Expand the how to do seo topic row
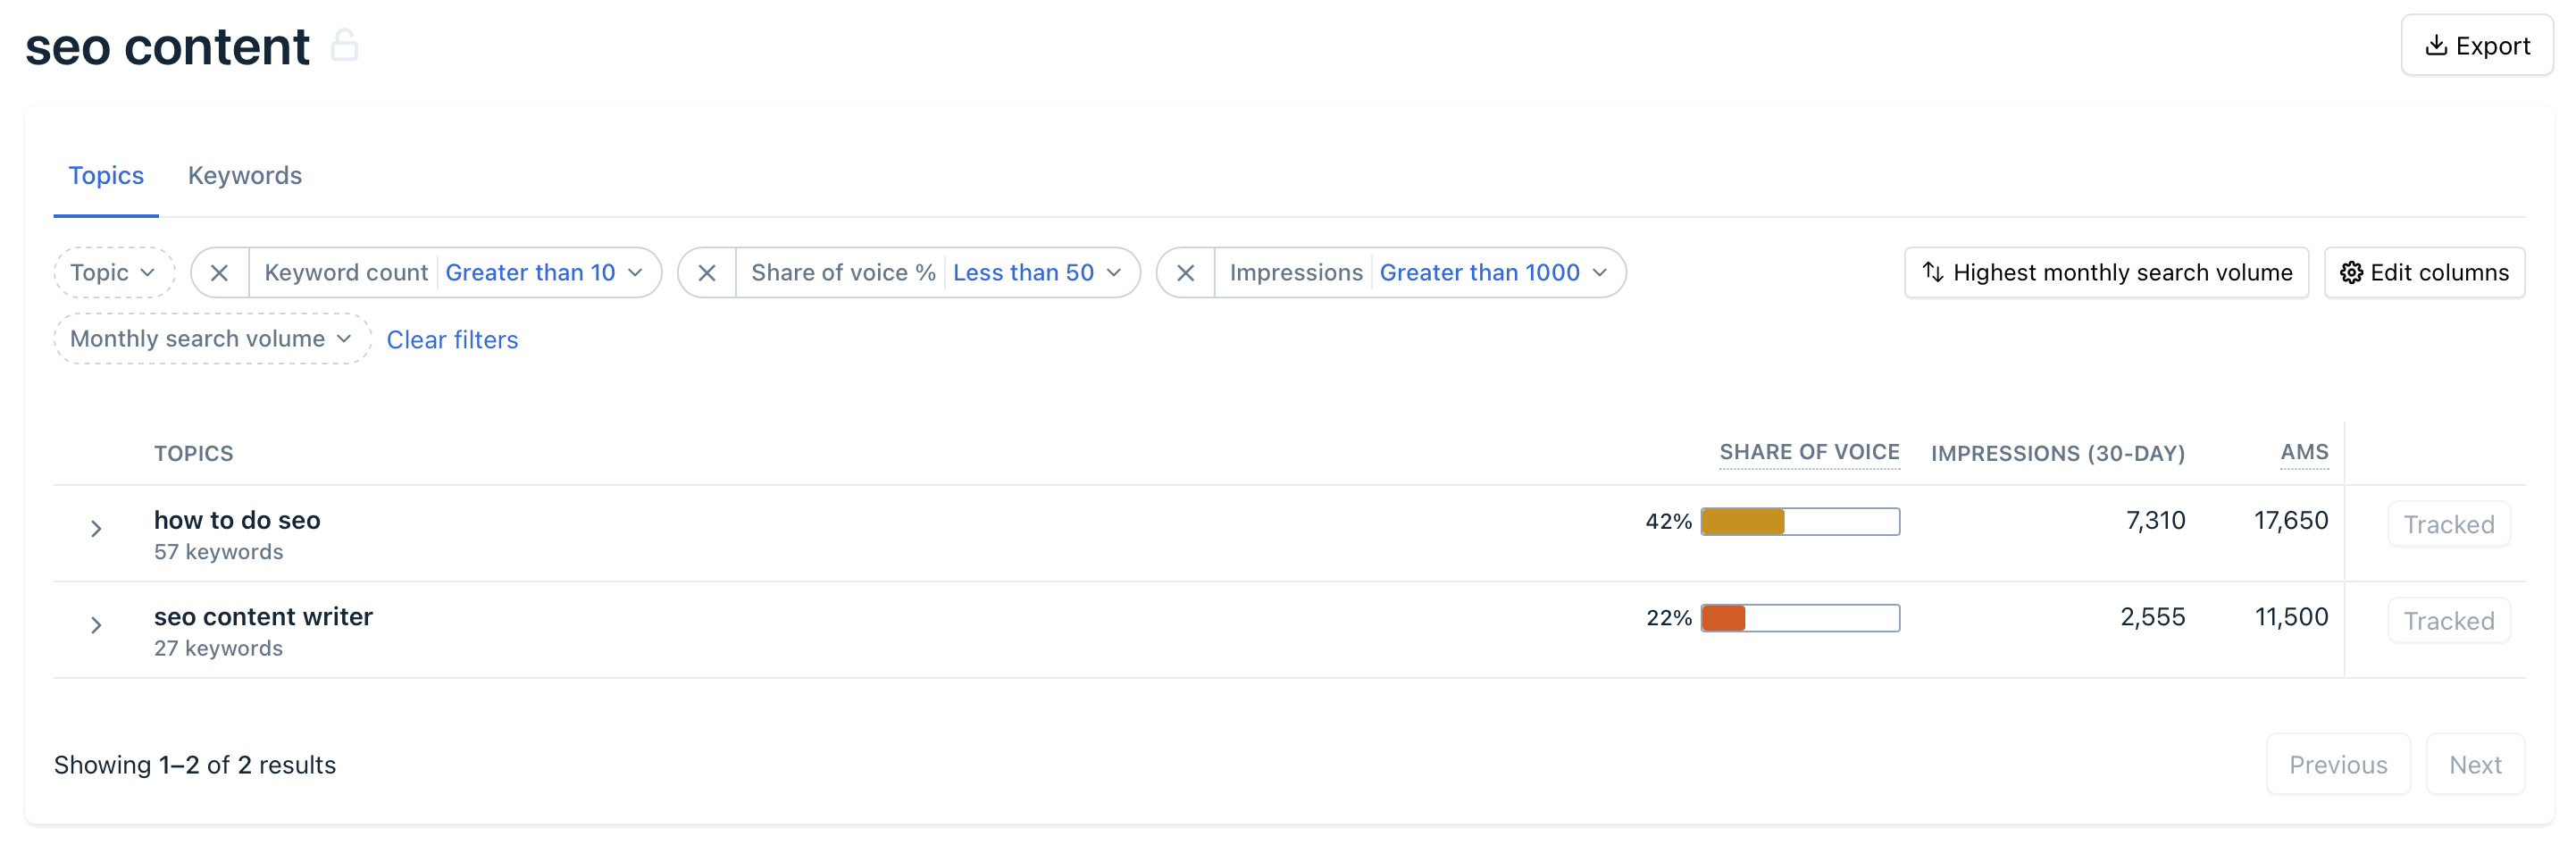2576x845 pixels. [x=96, y=528]
